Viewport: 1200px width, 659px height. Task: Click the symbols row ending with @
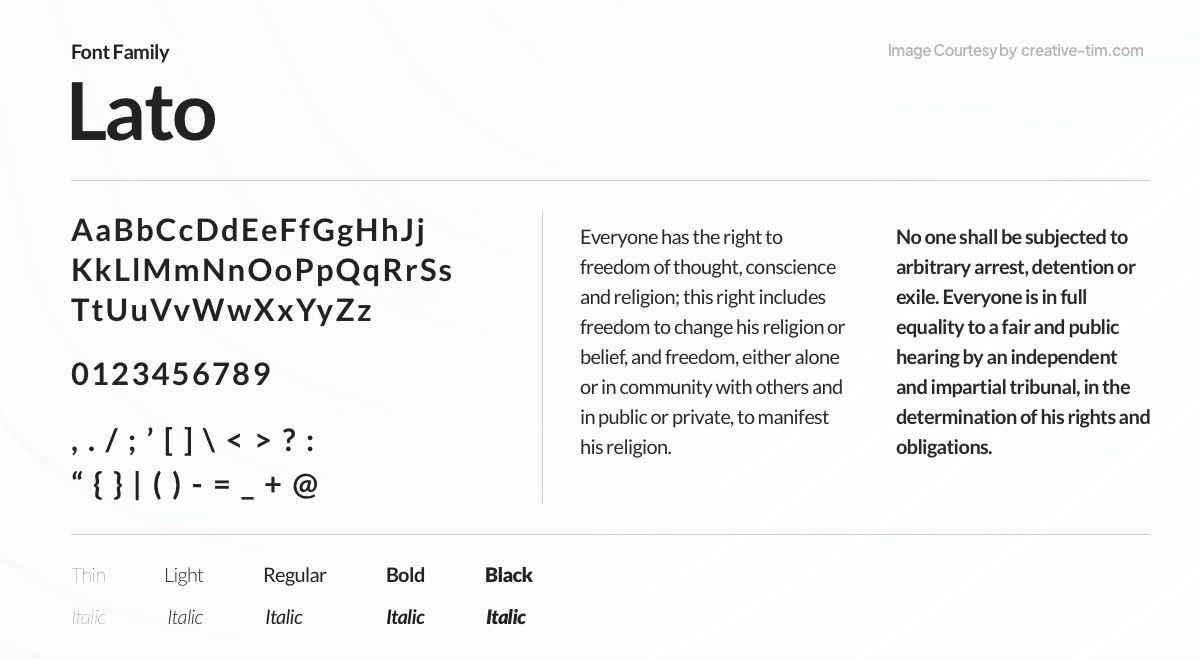[194, 486]
